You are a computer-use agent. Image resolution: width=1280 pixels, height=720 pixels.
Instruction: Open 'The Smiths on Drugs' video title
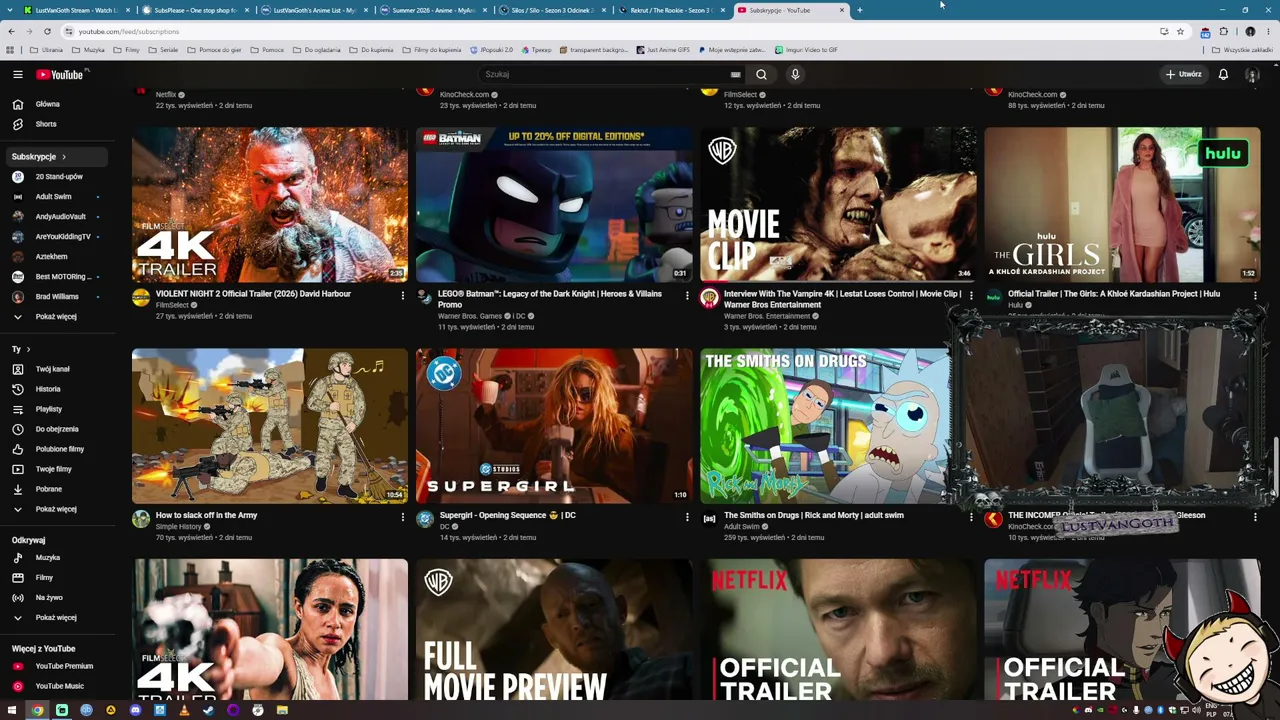pos(813,515)
